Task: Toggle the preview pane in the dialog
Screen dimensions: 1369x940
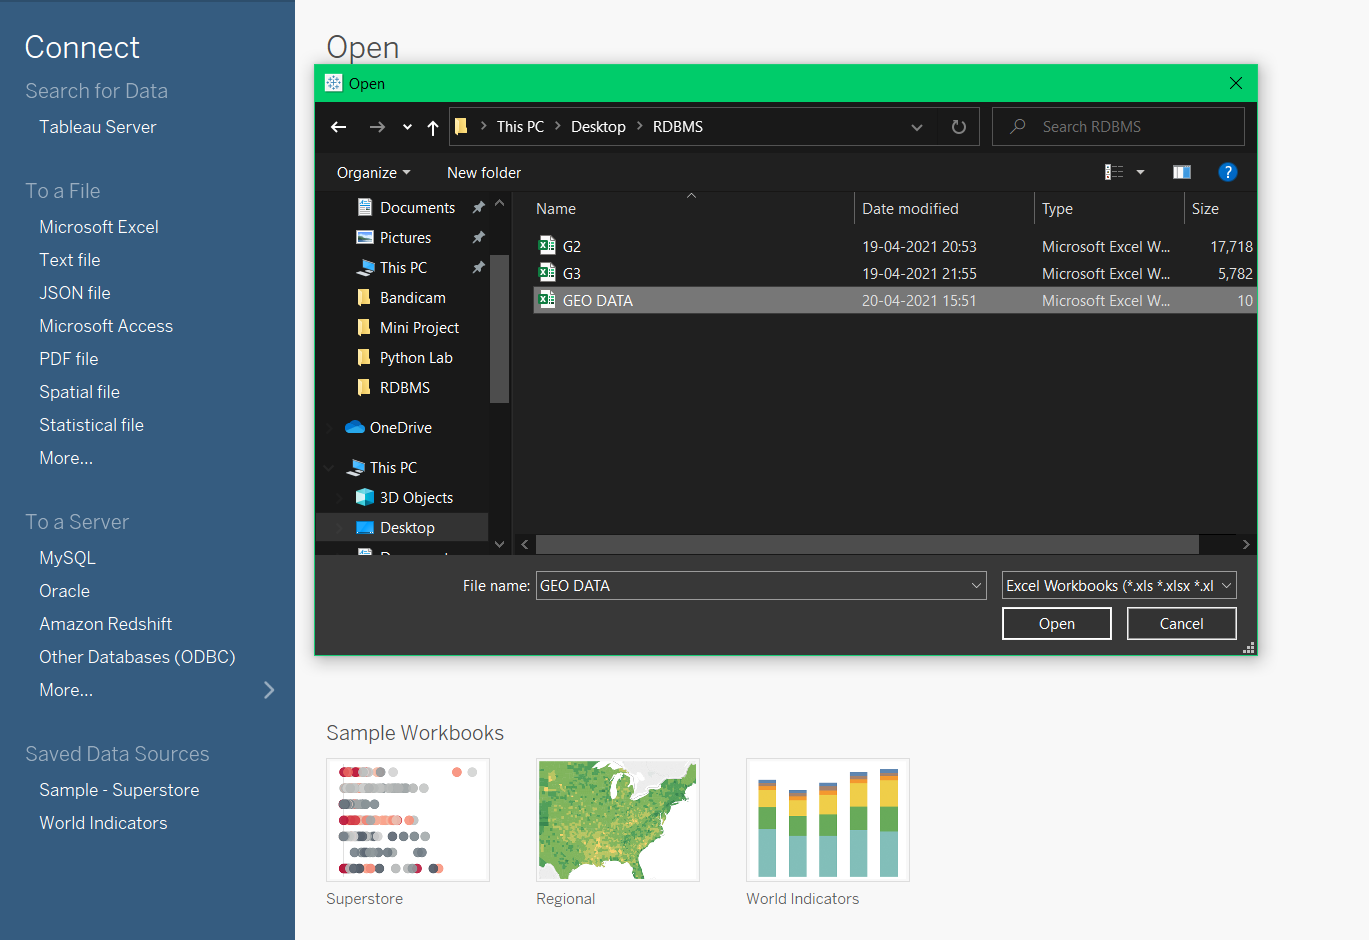Action: (1181, 171)
